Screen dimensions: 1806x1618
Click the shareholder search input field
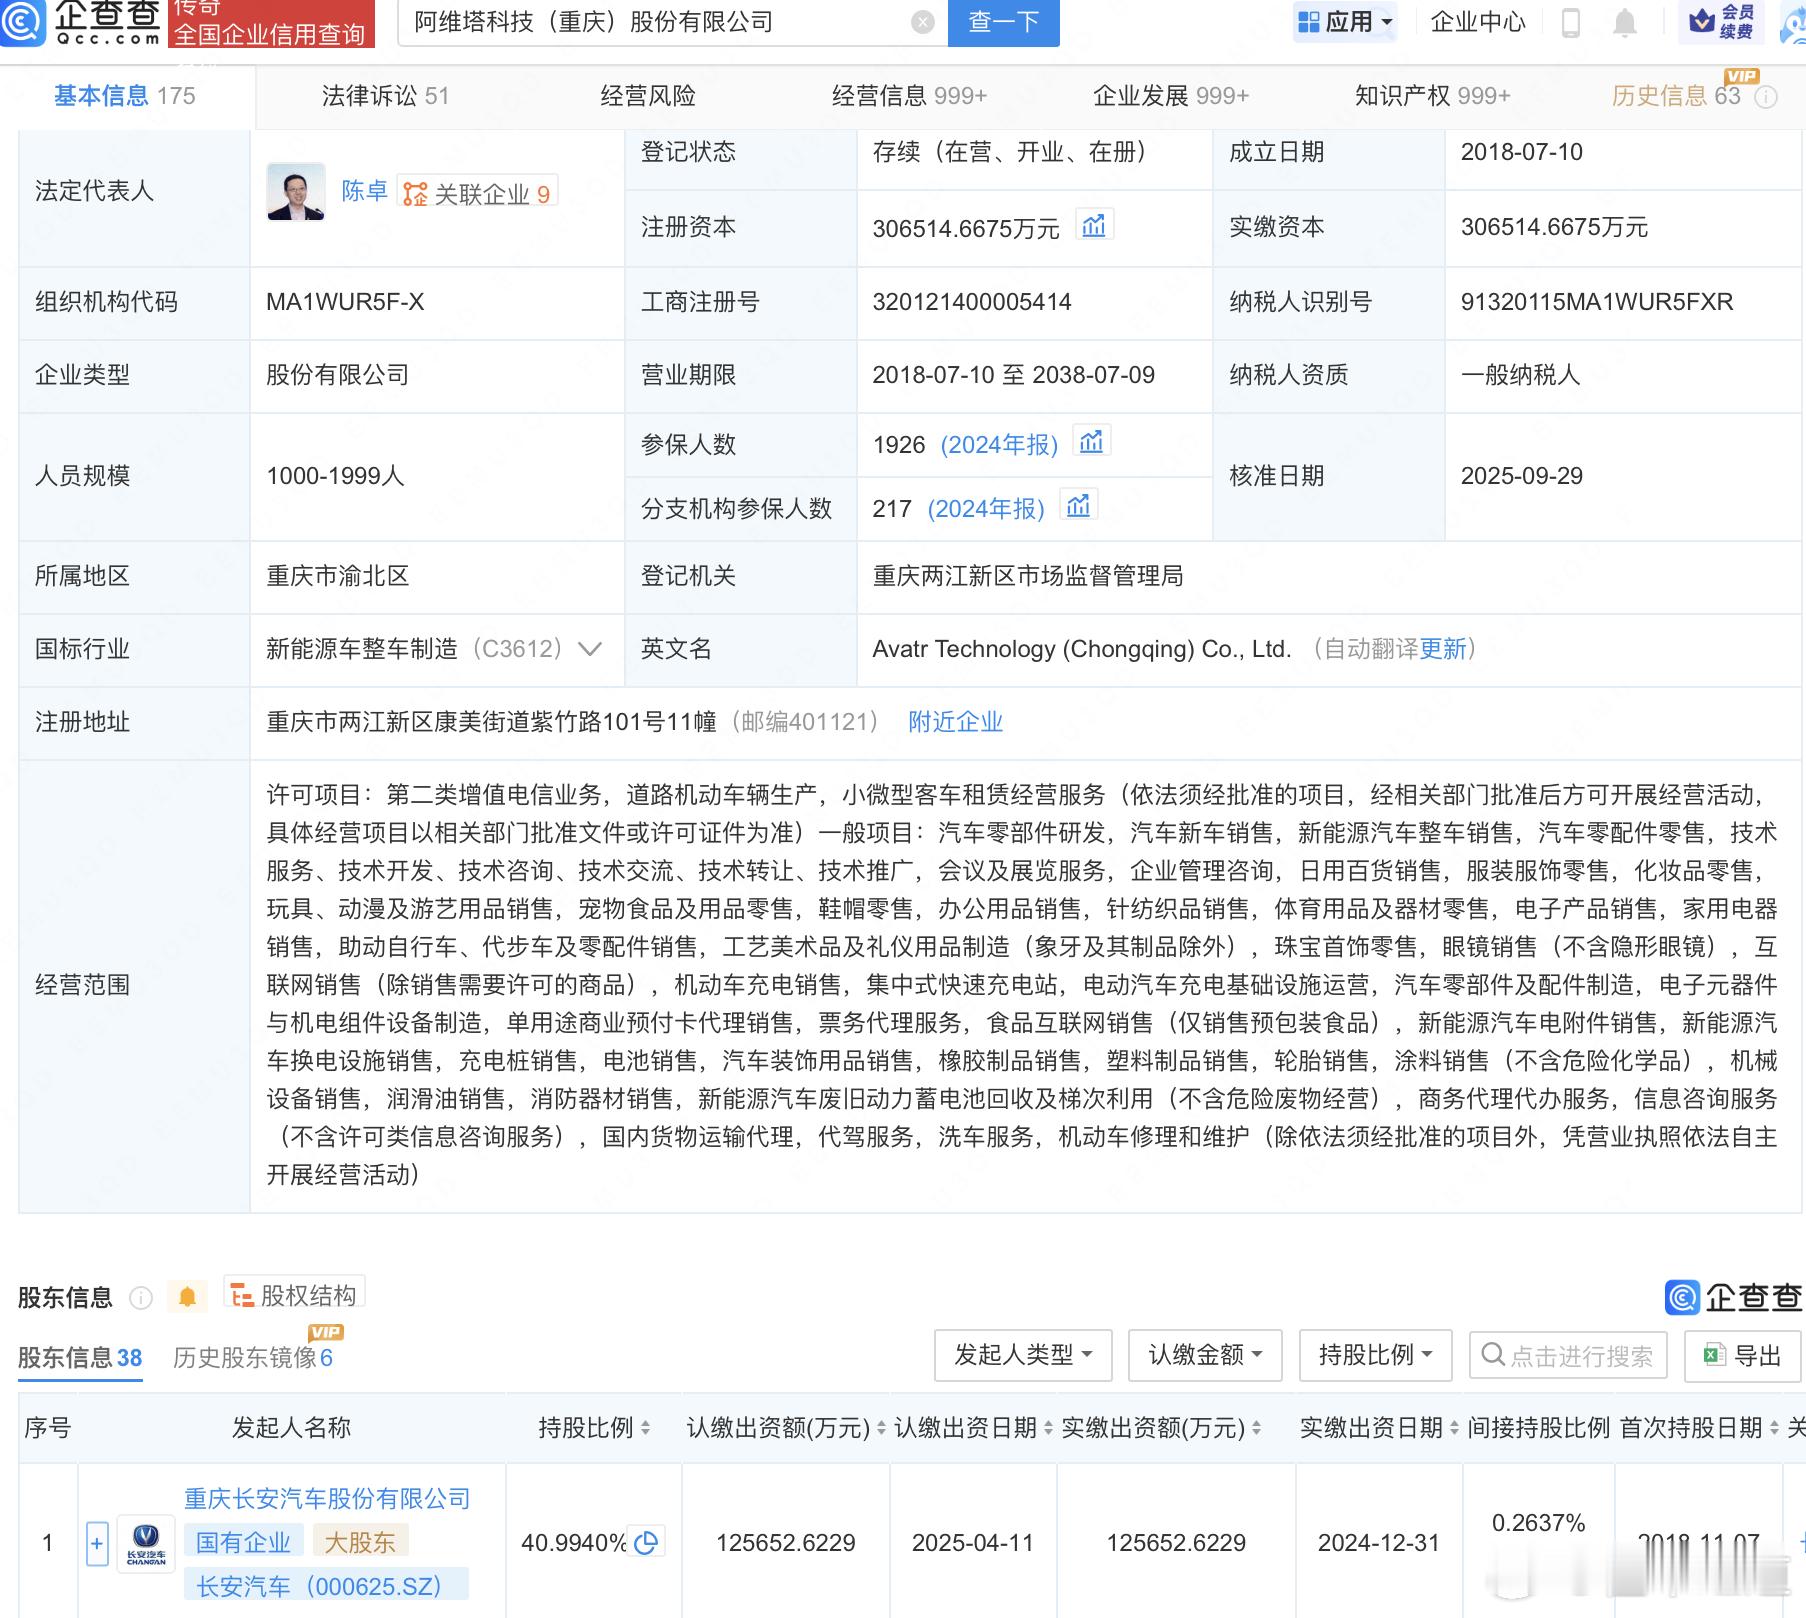pos(1568,1355)
